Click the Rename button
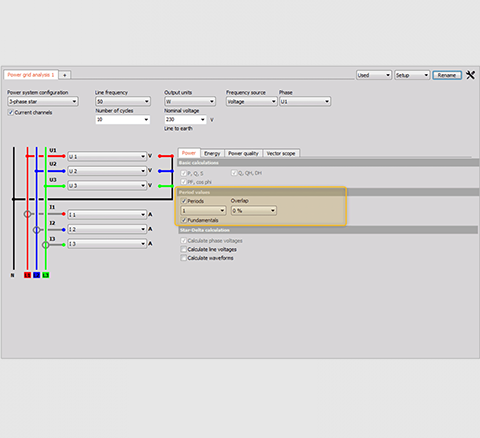 point(447,75)
